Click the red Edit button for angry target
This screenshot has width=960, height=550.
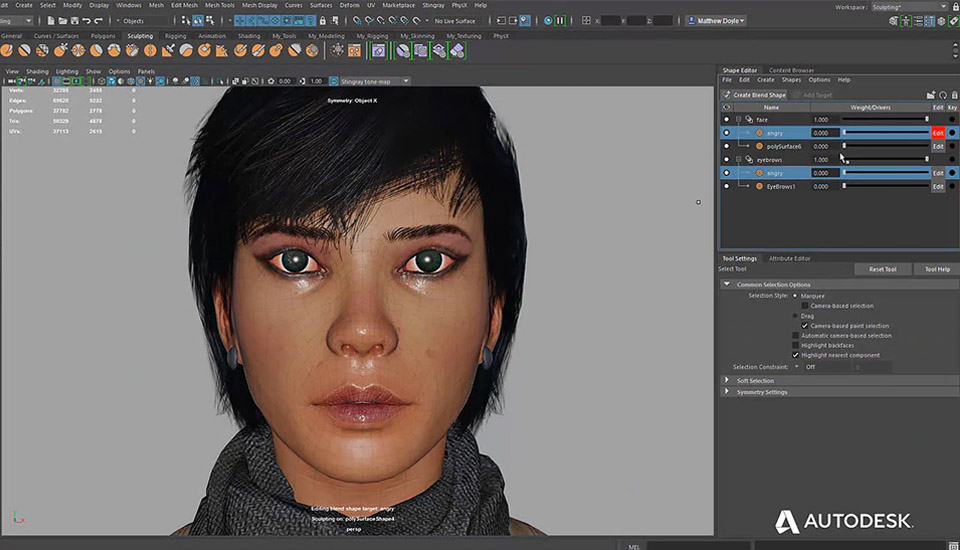[938, 133]
